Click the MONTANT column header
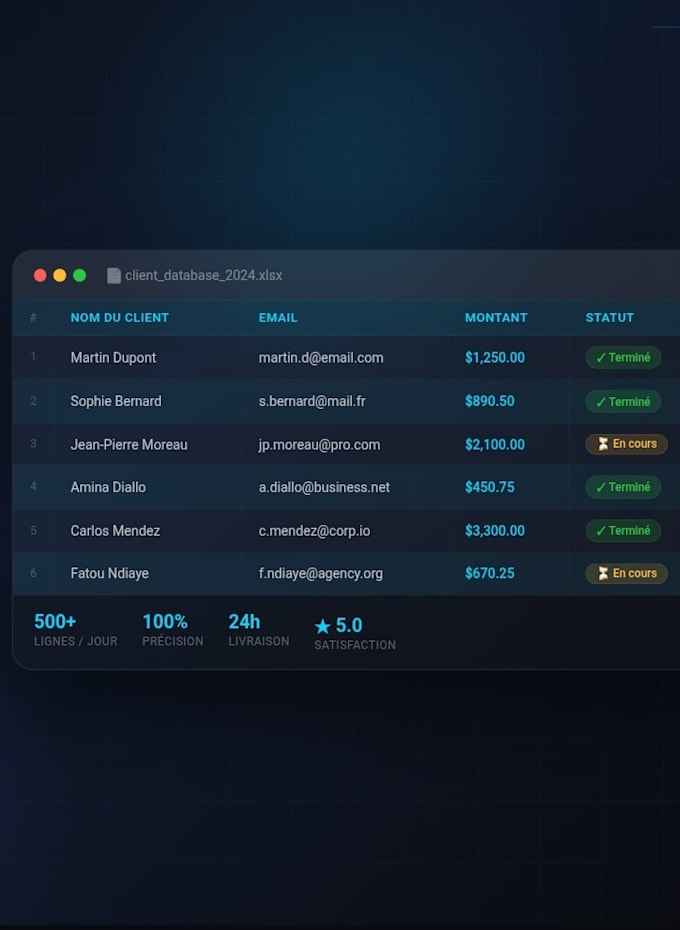The image size is (680, 930). coord(496,318)
